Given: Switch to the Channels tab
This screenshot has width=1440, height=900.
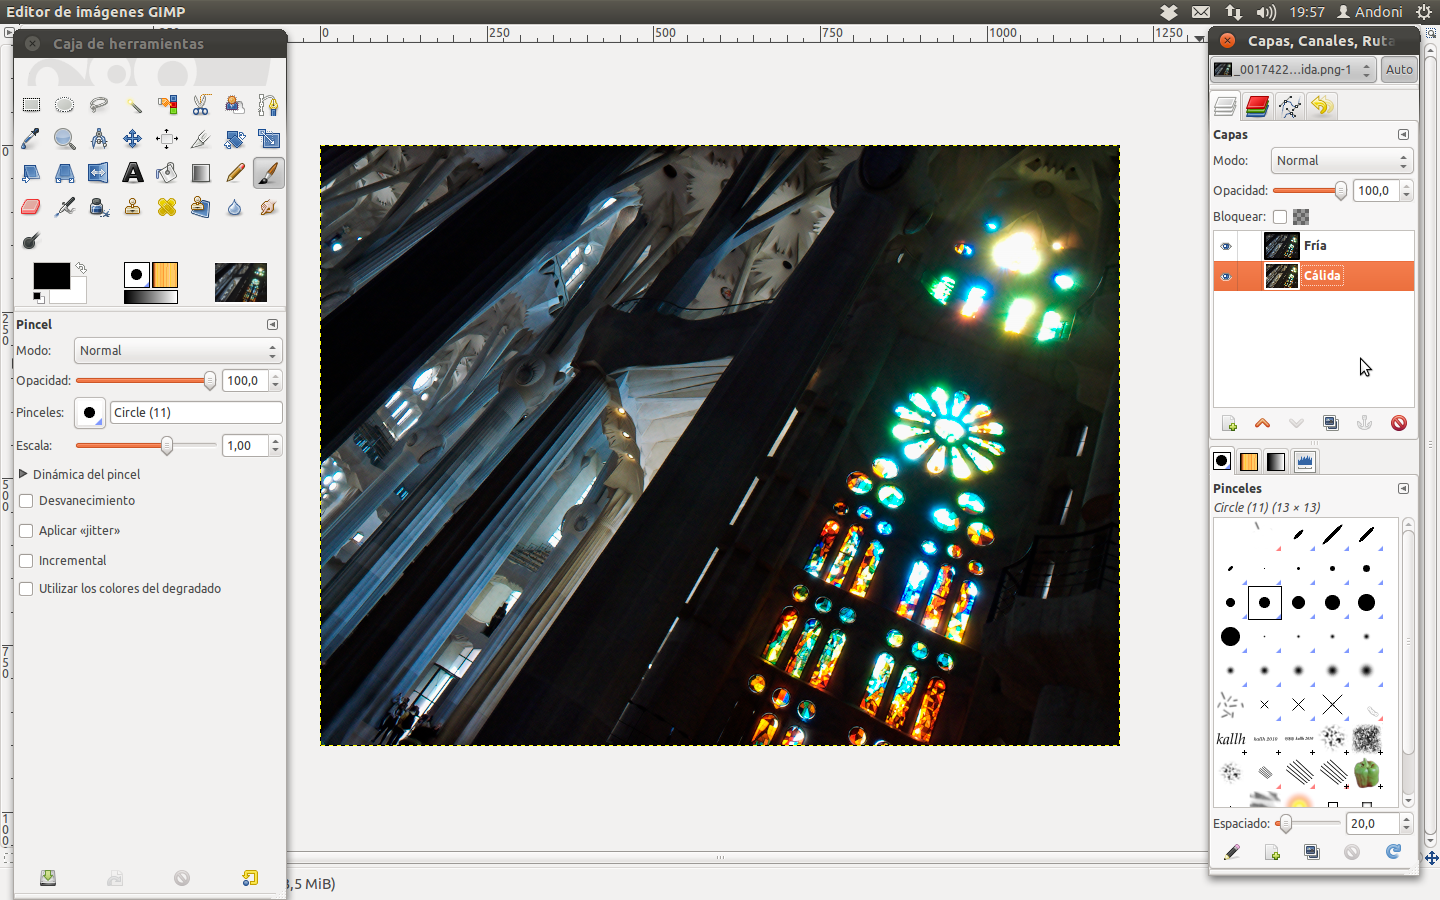Looking at the screenshot, I should tap(1257, 106).
